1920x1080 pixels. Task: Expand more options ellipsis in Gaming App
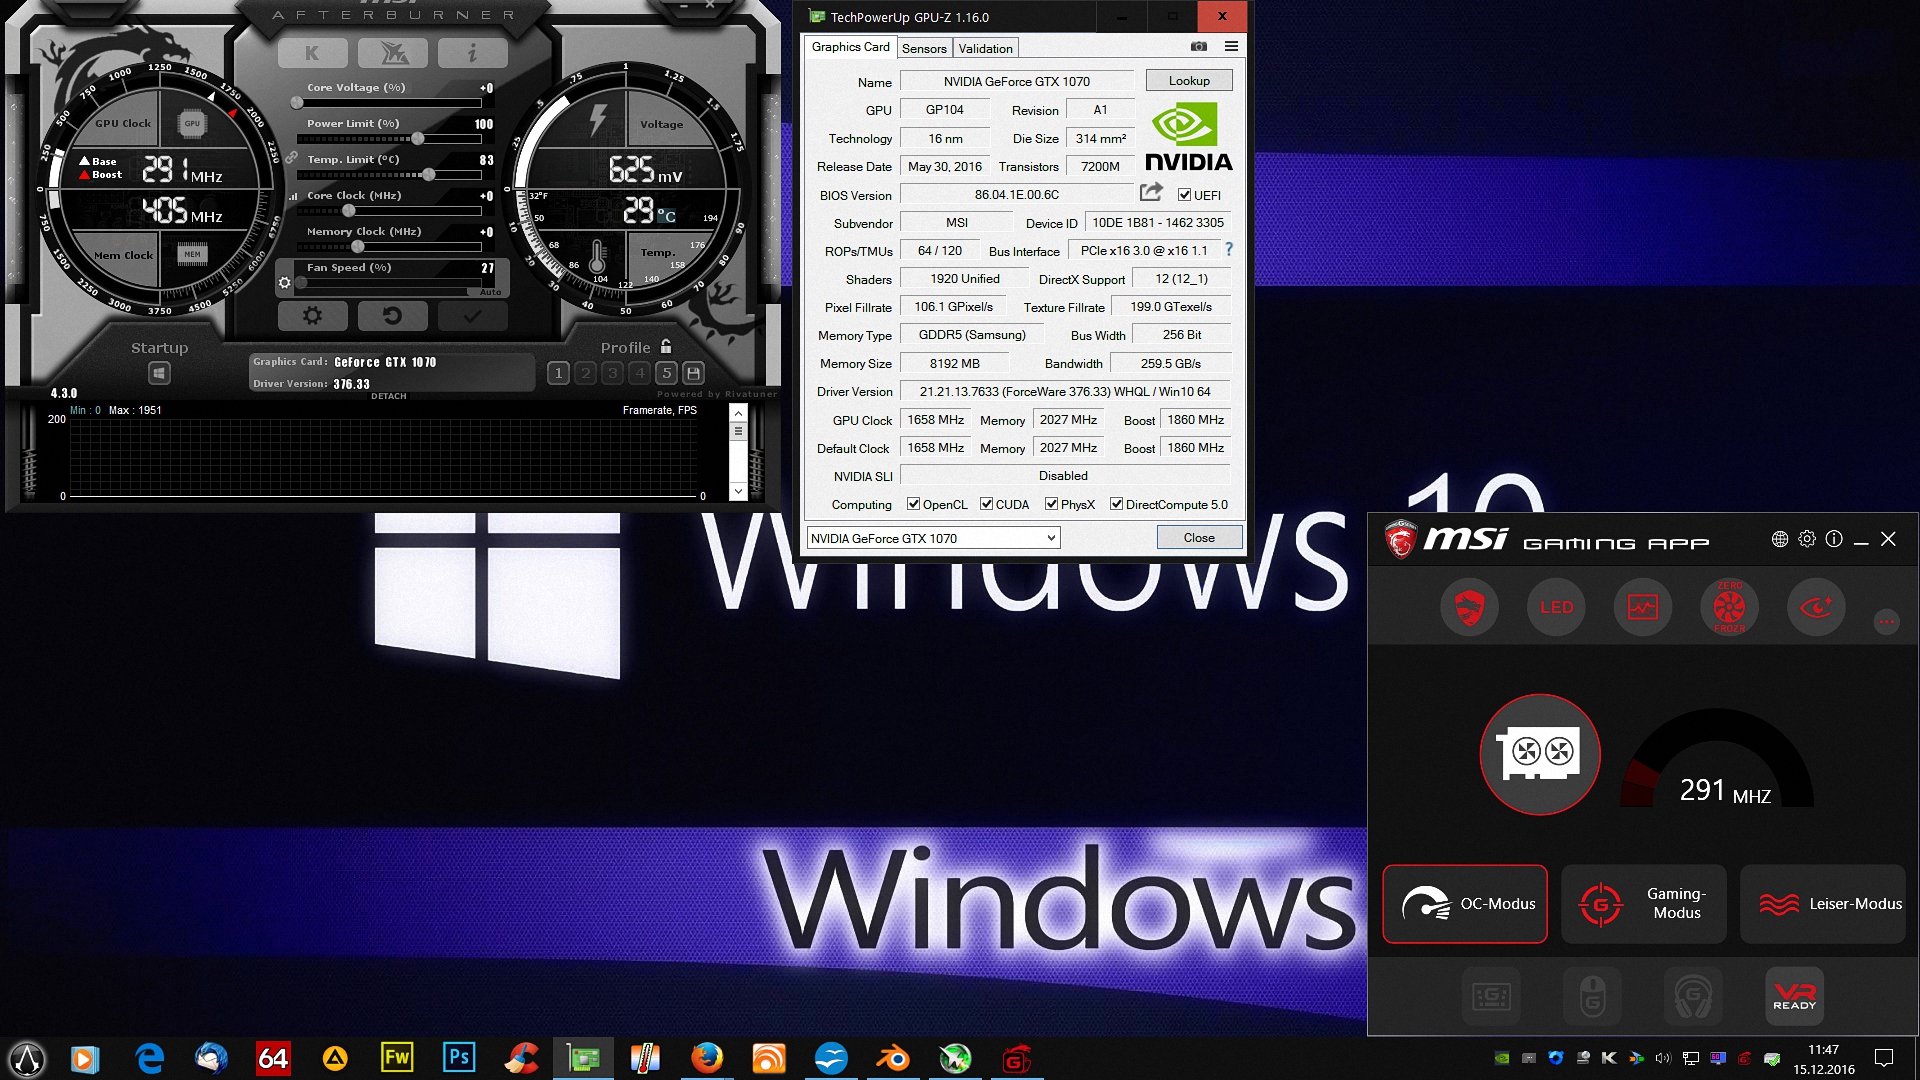coord(1886,622)
